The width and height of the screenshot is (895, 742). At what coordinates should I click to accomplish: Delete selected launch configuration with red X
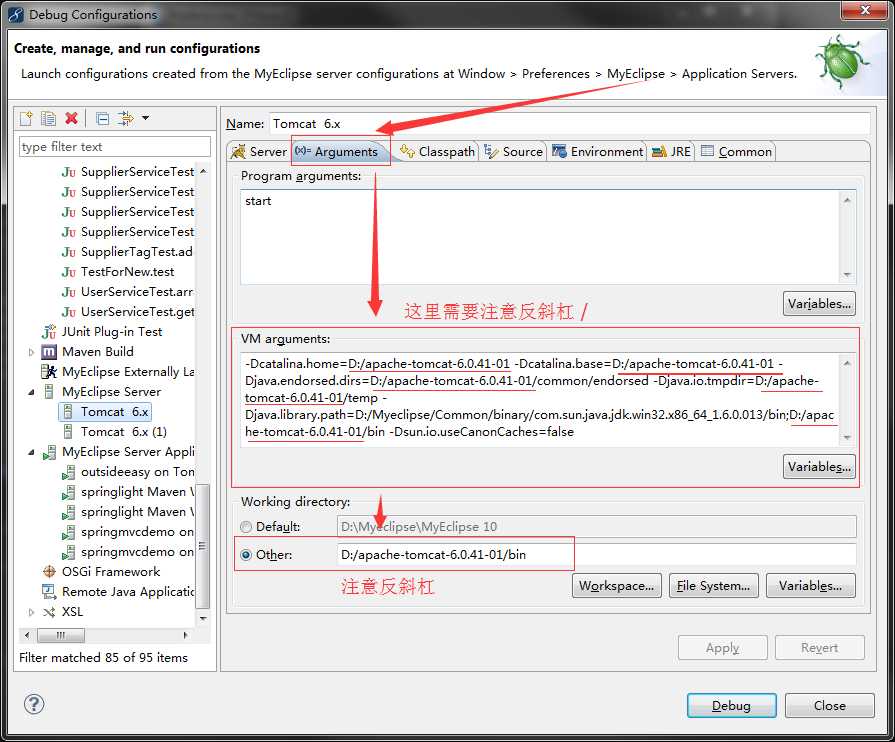(x=71, y=118)
